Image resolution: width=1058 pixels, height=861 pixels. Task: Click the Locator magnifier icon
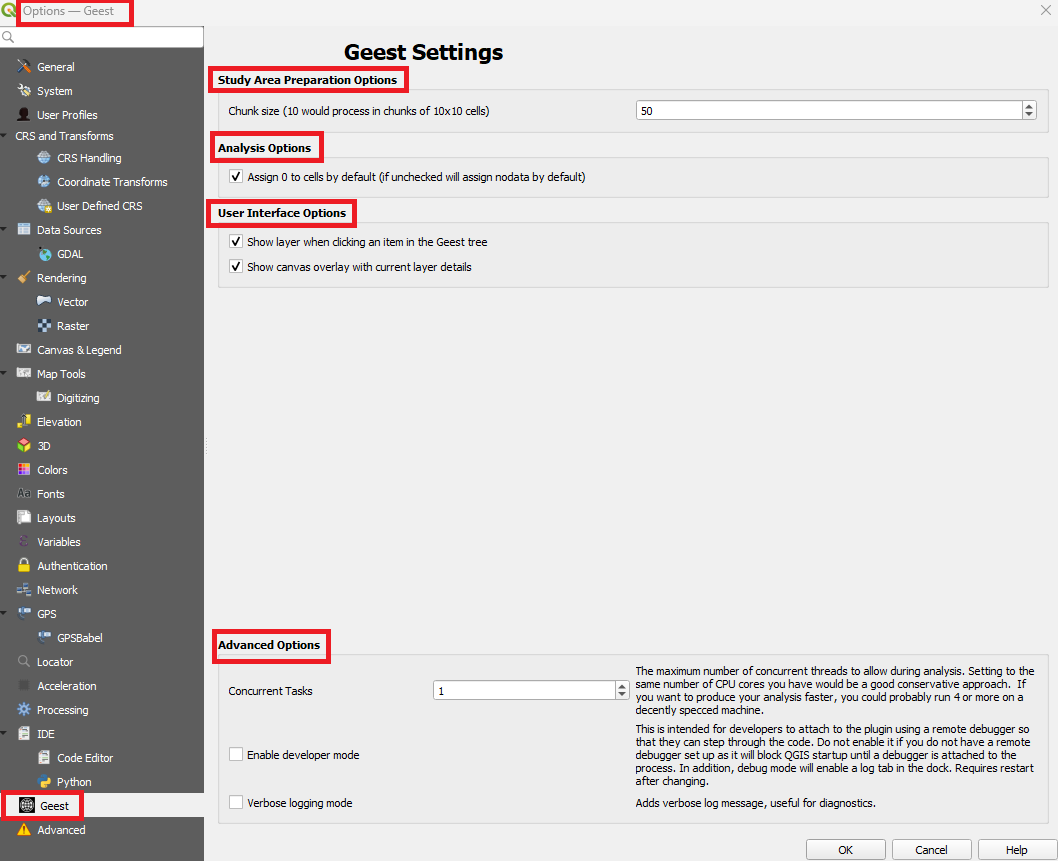pos(24,661)
